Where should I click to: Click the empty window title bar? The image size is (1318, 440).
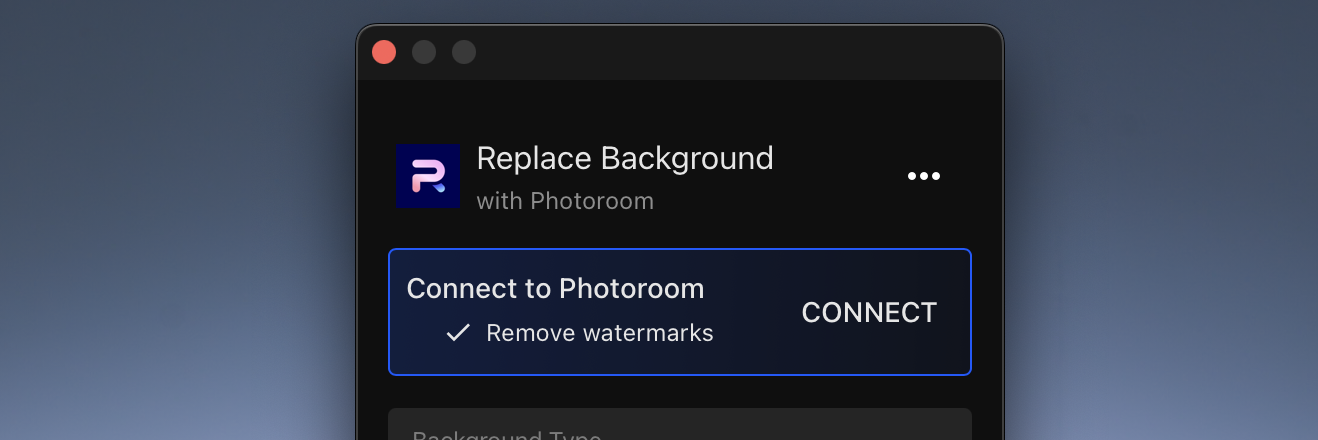click(x=740, y=52)
